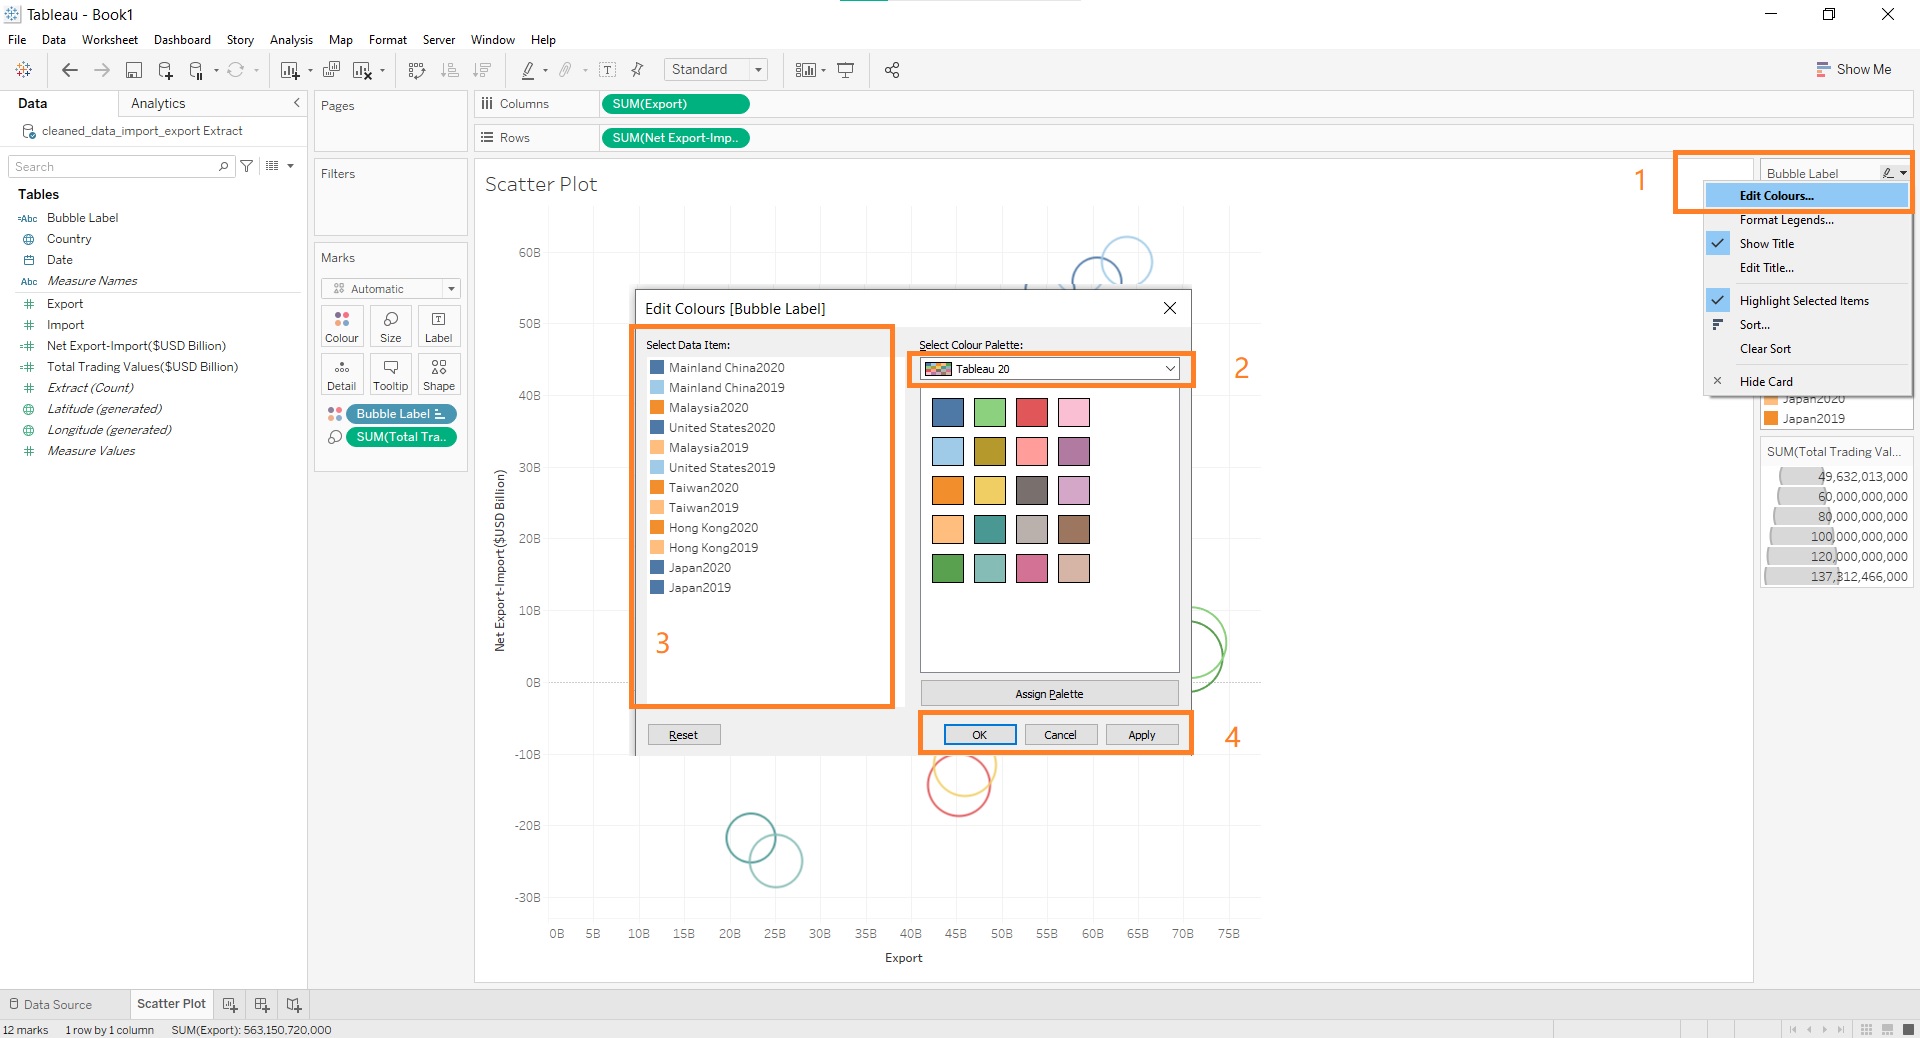This screenshot has width=1920, height=1038.
Task: Click the Redo forward arrow
Action: 102,70
